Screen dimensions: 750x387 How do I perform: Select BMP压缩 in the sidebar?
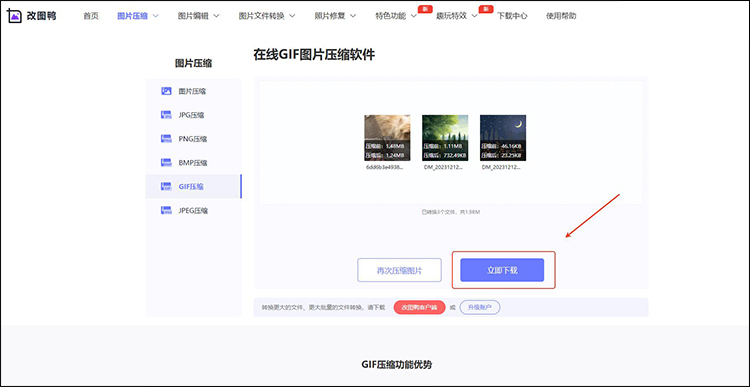pyautogui.click(x=194, y=163)
